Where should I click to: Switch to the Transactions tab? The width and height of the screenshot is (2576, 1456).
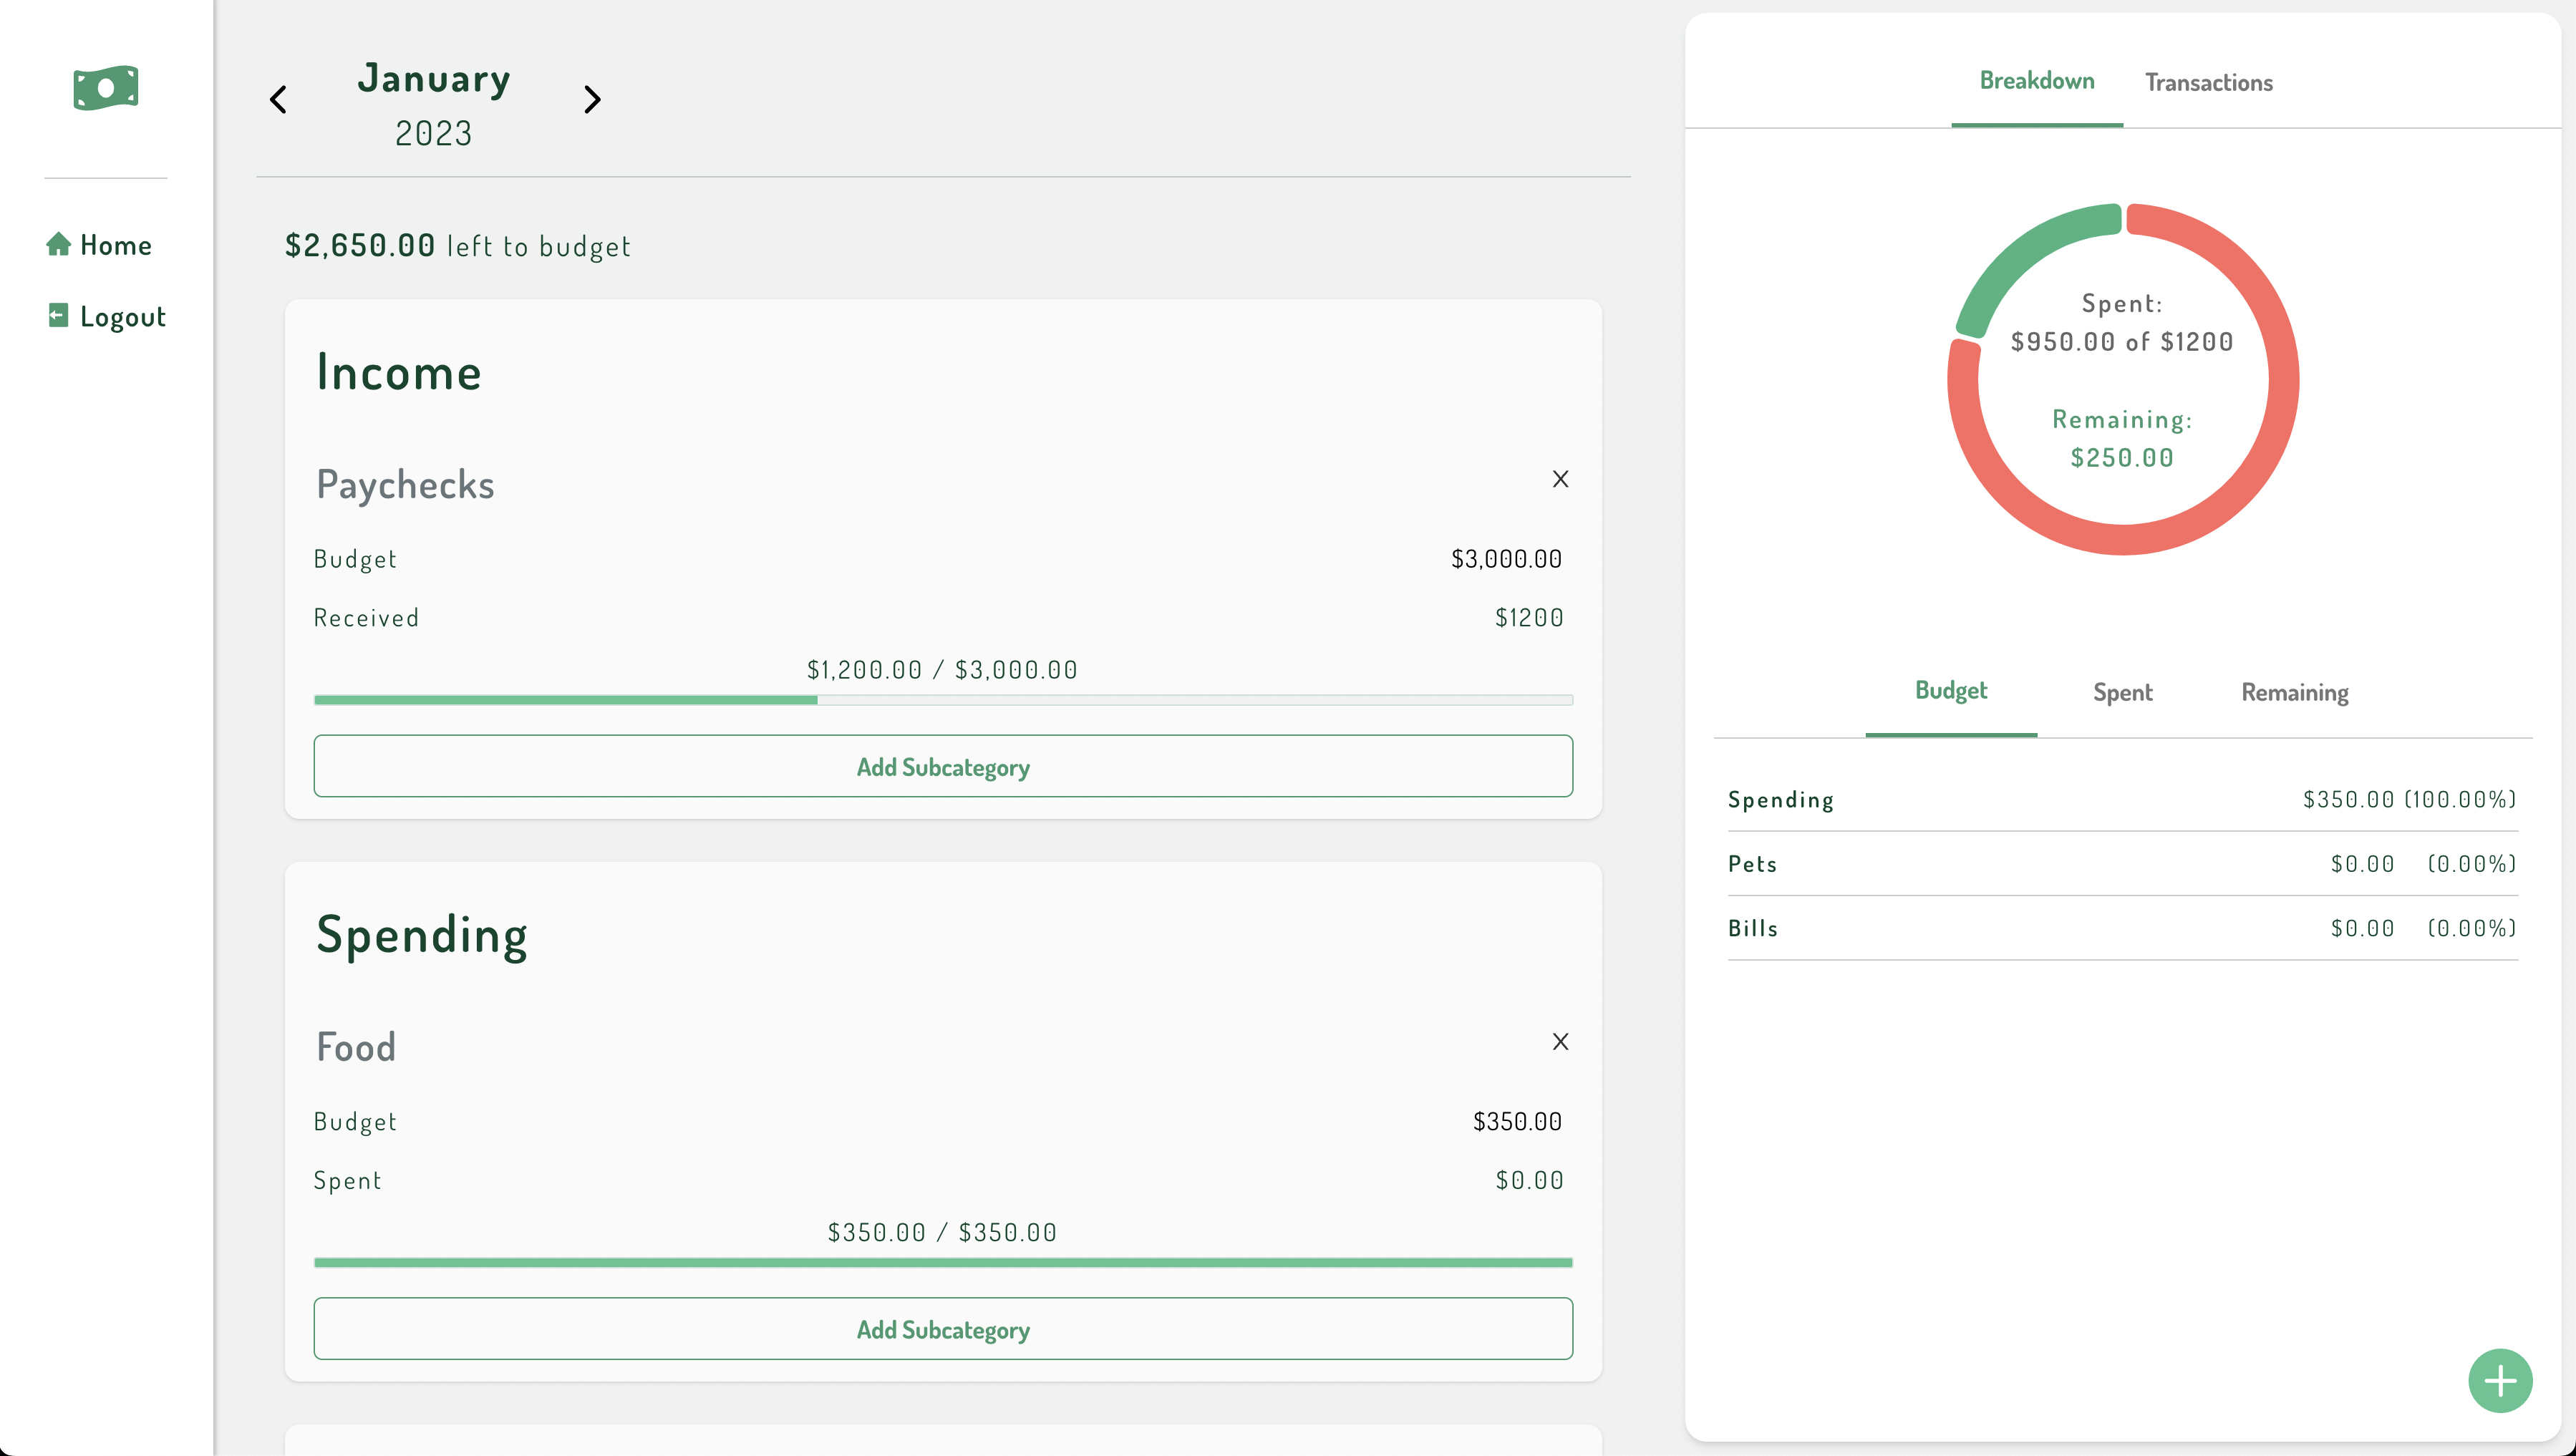[2208, 82]
